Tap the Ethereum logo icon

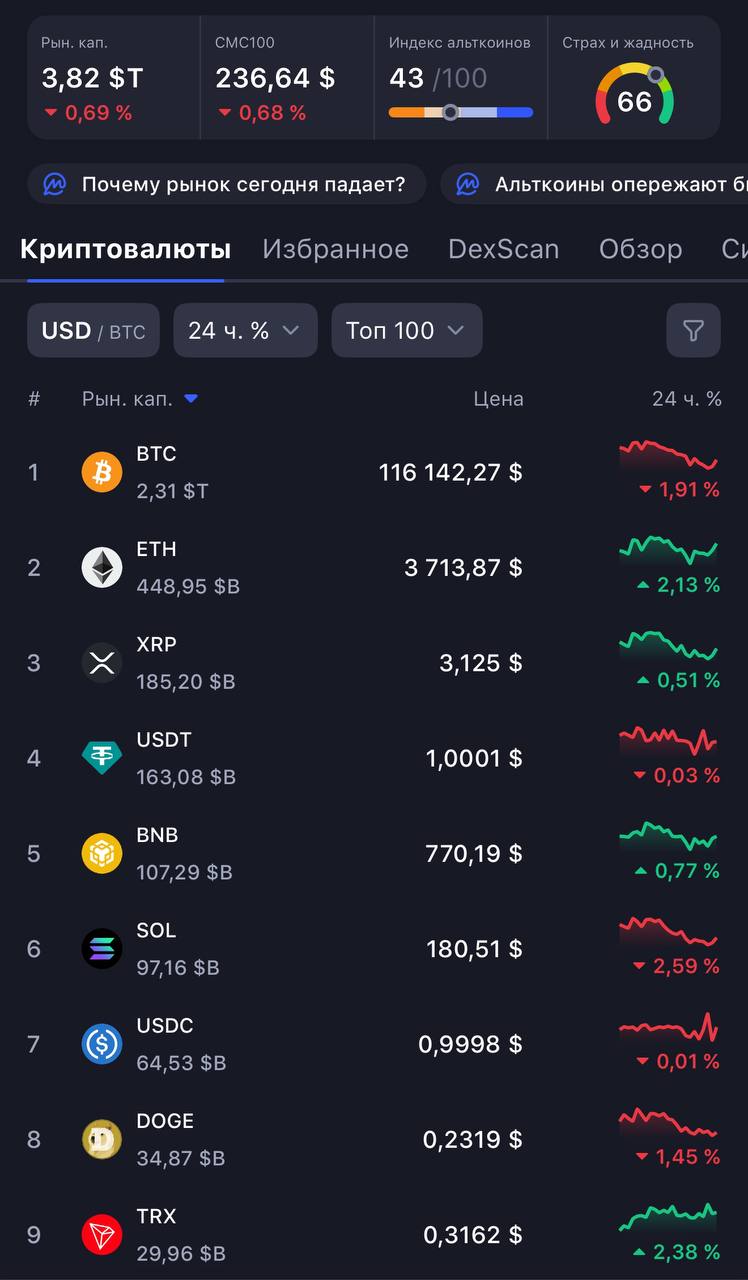(102, 567)
